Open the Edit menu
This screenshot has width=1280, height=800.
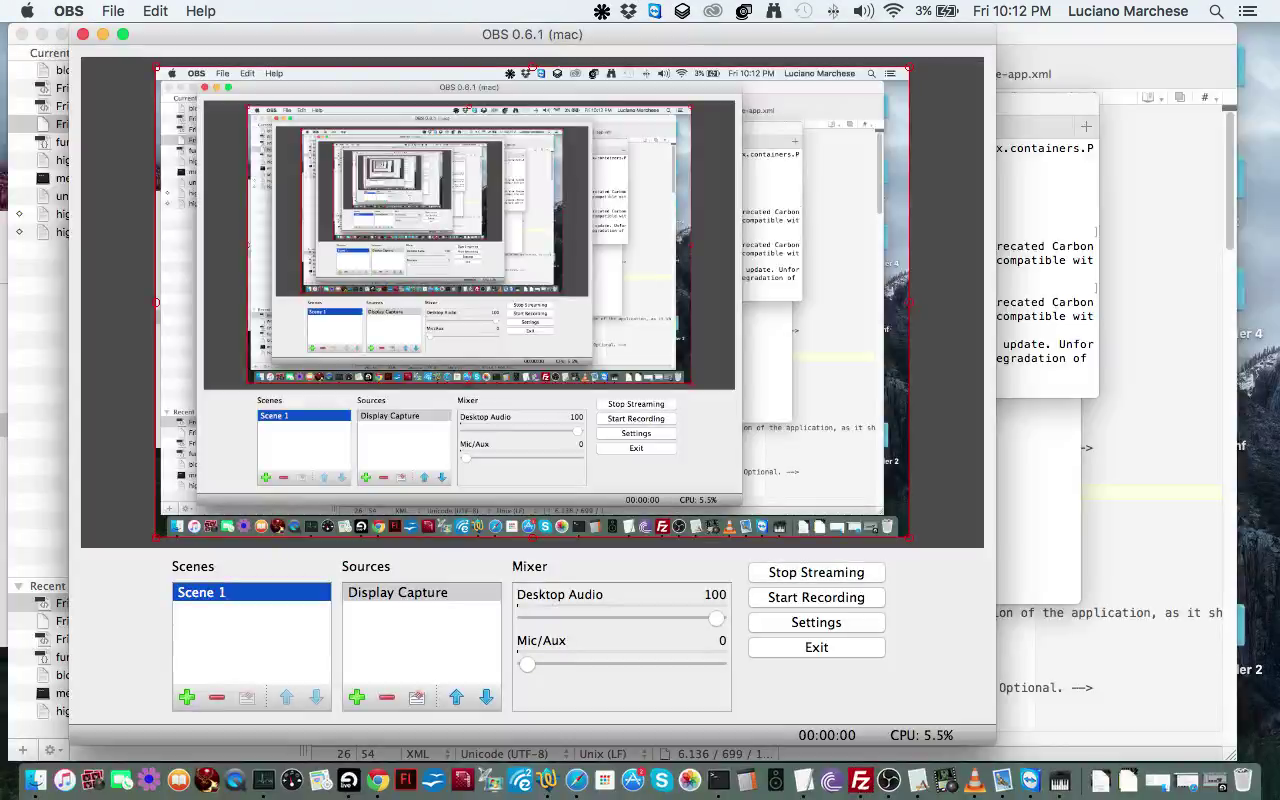[x=155, y=11]
